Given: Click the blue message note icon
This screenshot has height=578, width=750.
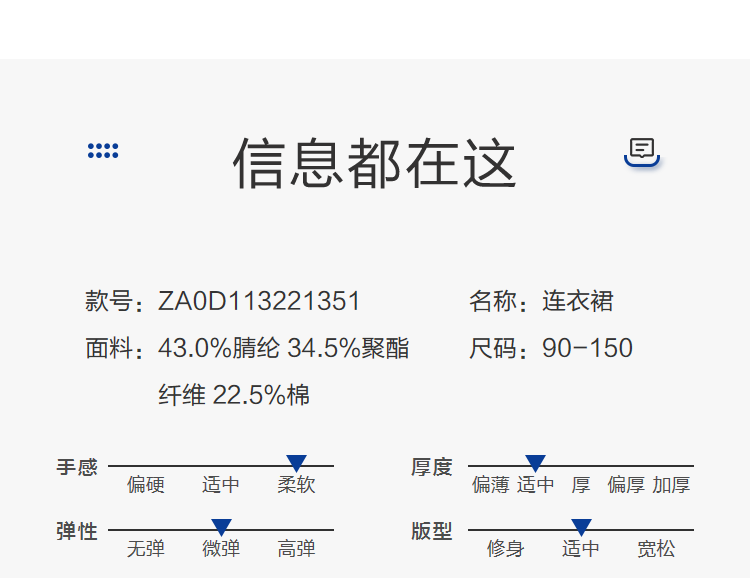Looking at the screenshot, I should click(642, 153).
